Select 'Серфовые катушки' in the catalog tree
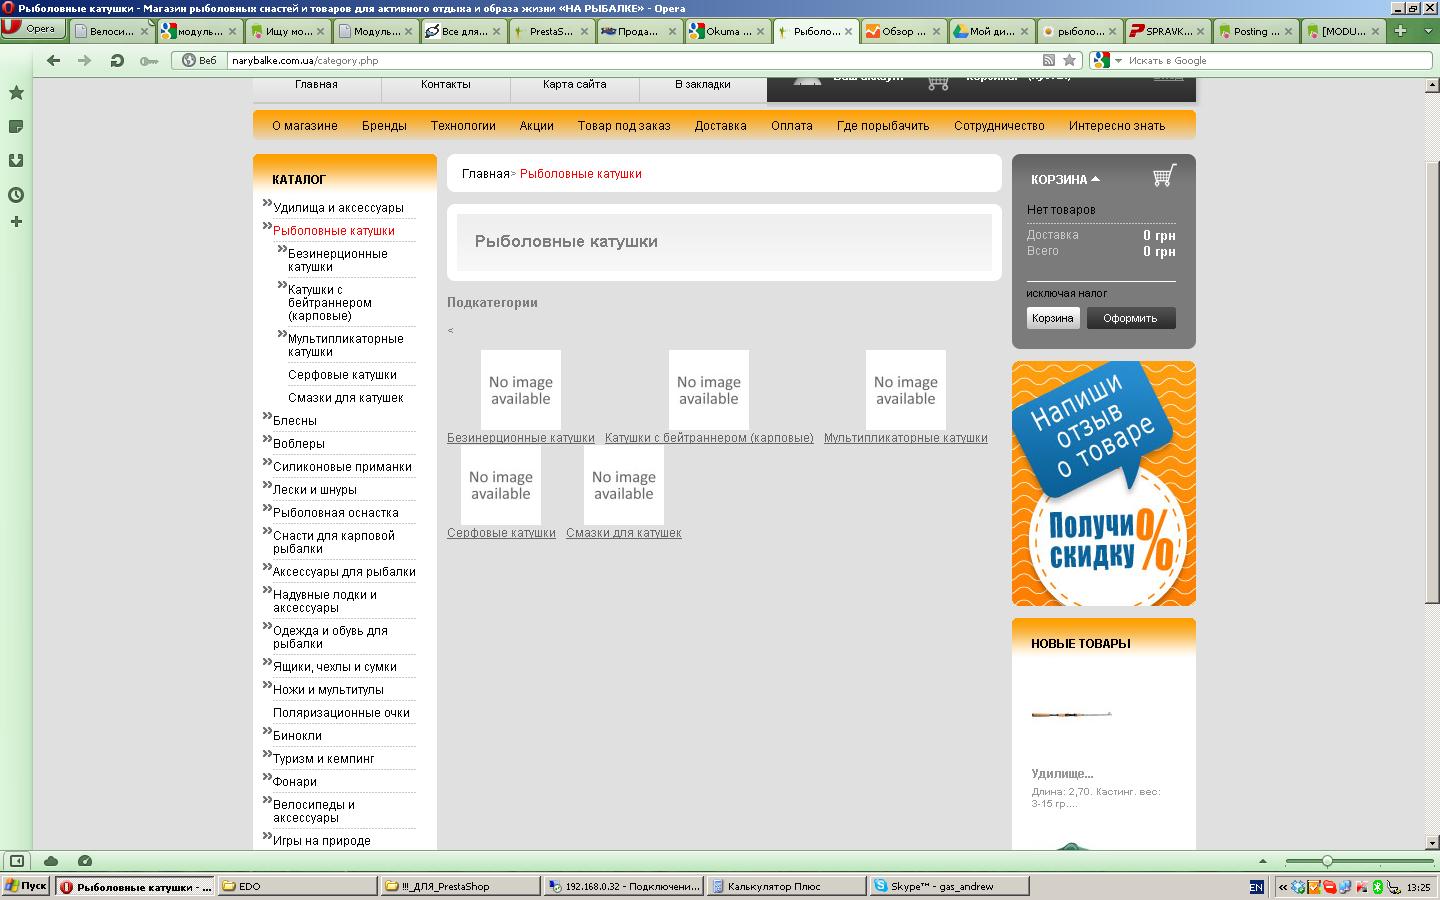This screenshot has width=1440, height=900. pos(342,375)
